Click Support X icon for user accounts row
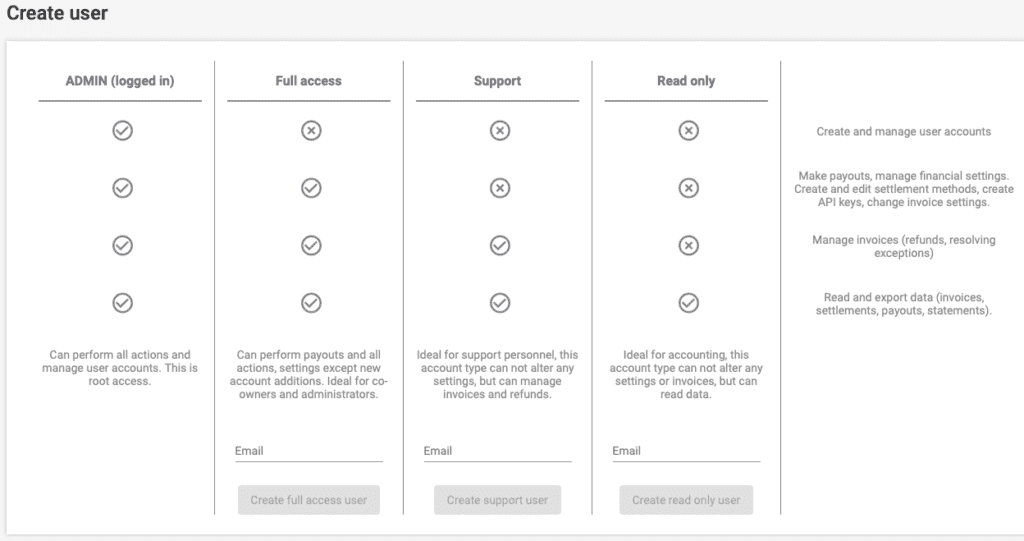Image resolution: width=1024 pixels, height=541 pixels. (x=500, y=131)
